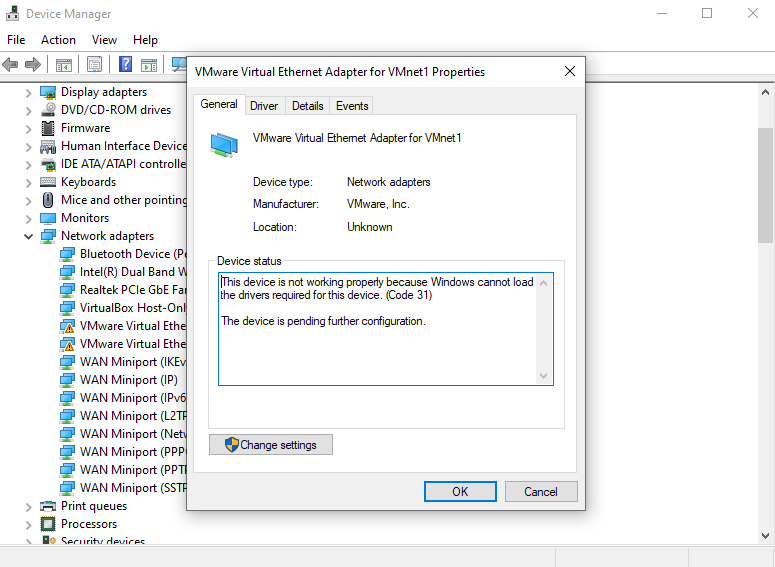Image resolution: width=775 pixels, height=567 pixels.
Task: Select WAN Miniport (IKEv2) row
Action: coord(123,362)
